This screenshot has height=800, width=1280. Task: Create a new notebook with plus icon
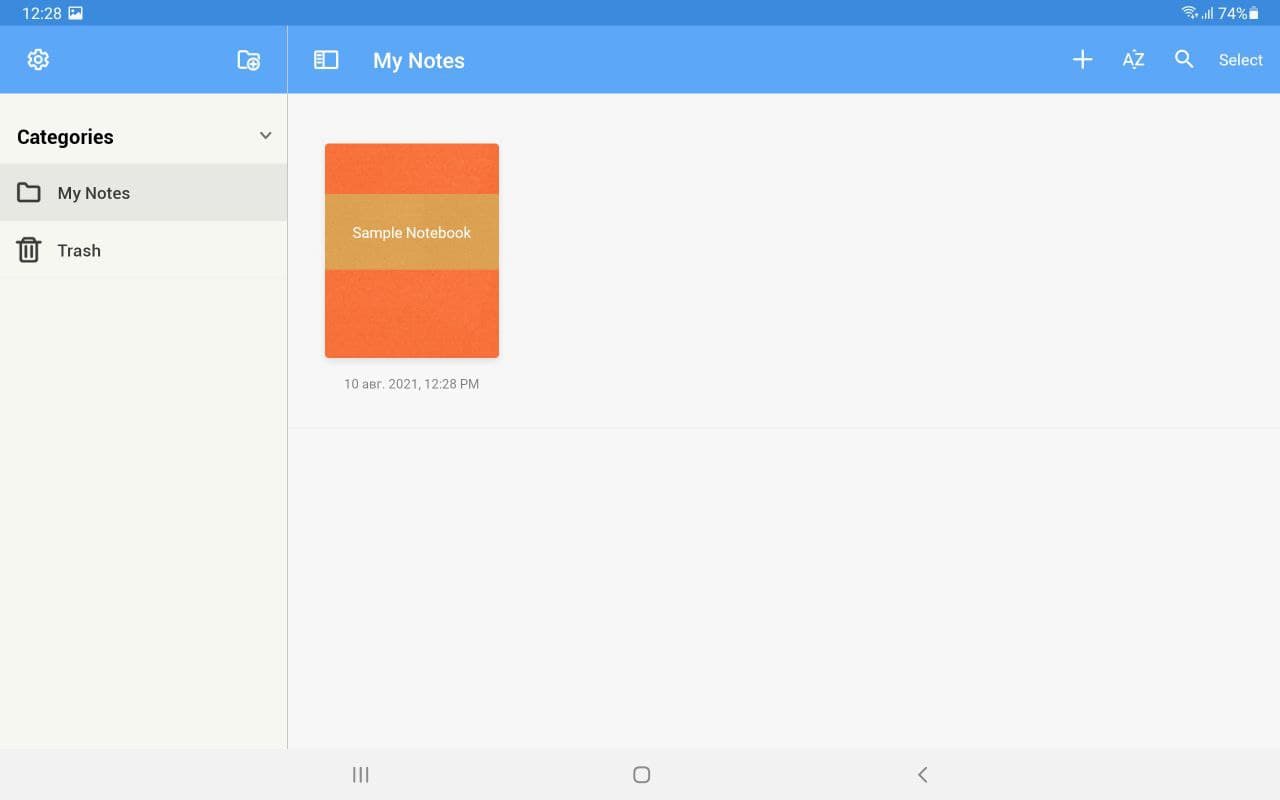coord(1082,60)
